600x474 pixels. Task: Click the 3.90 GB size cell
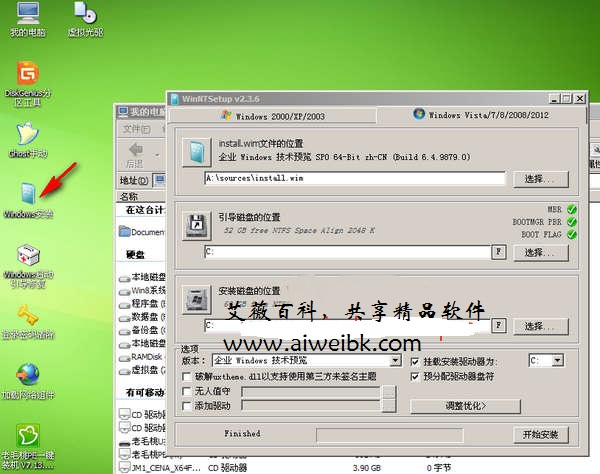click(x=367, y=468)
